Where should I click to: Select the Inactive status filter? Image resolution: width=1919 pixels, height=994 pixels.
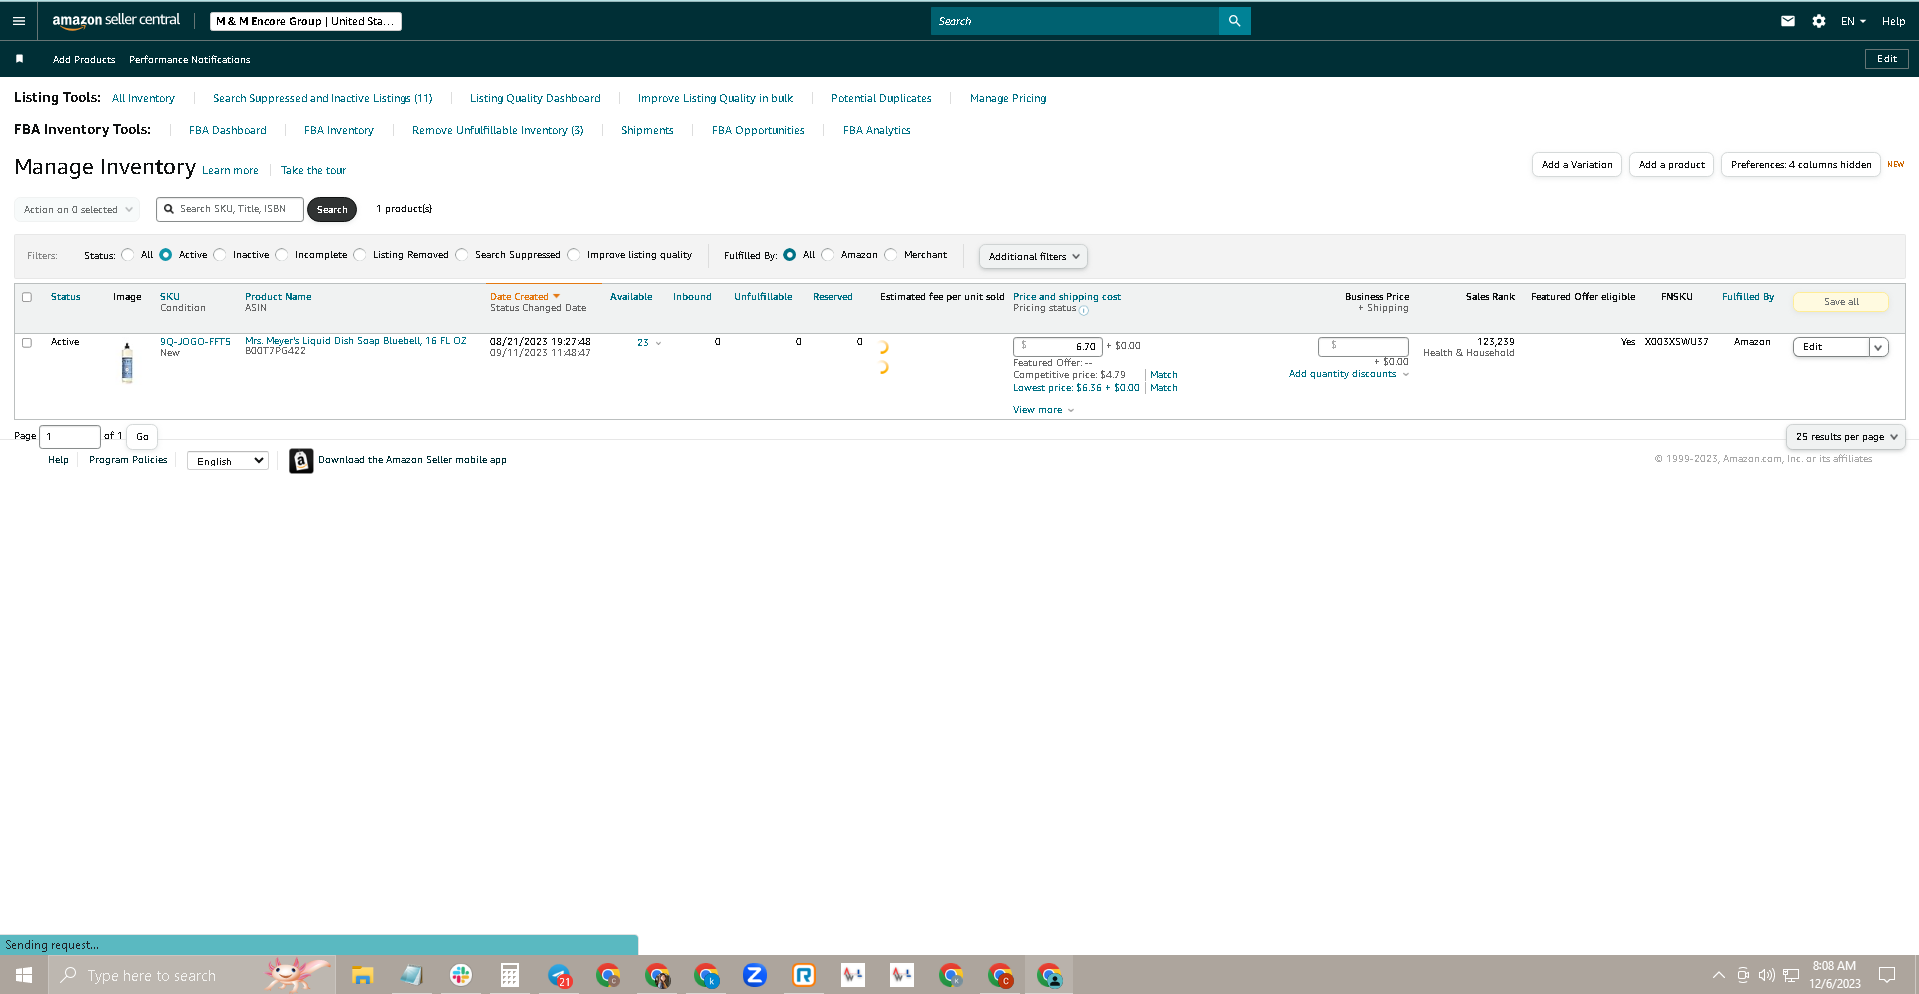(220, 255)
